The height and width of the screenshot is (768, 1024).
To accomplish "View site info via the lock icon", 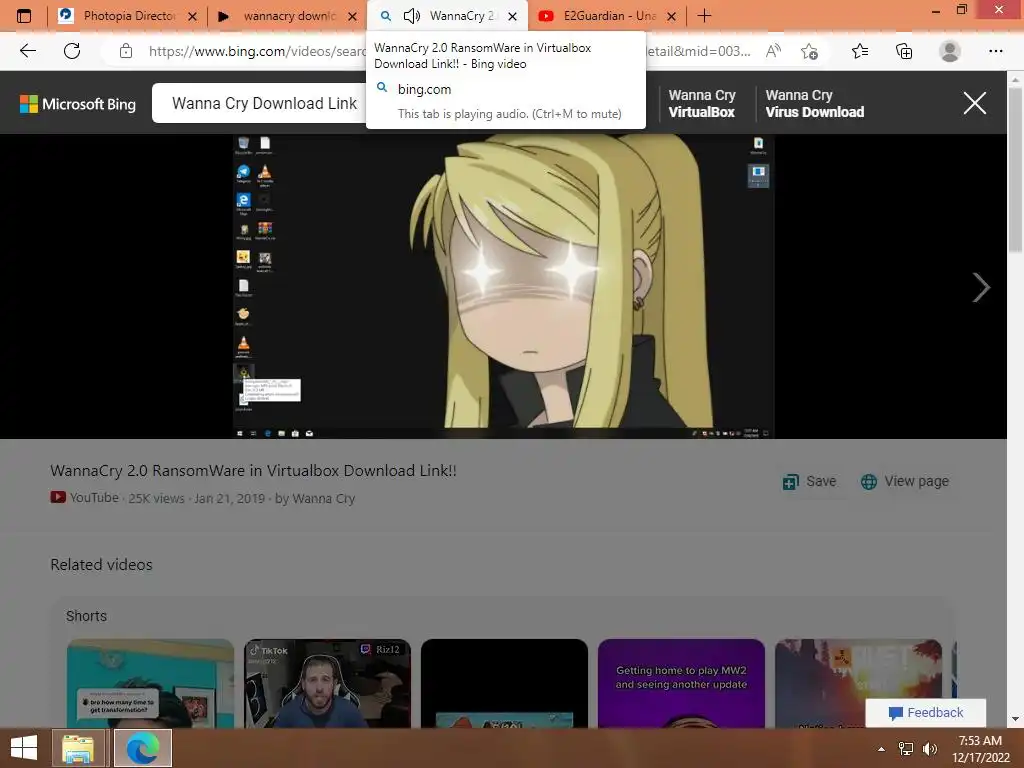I will (126, 51).
